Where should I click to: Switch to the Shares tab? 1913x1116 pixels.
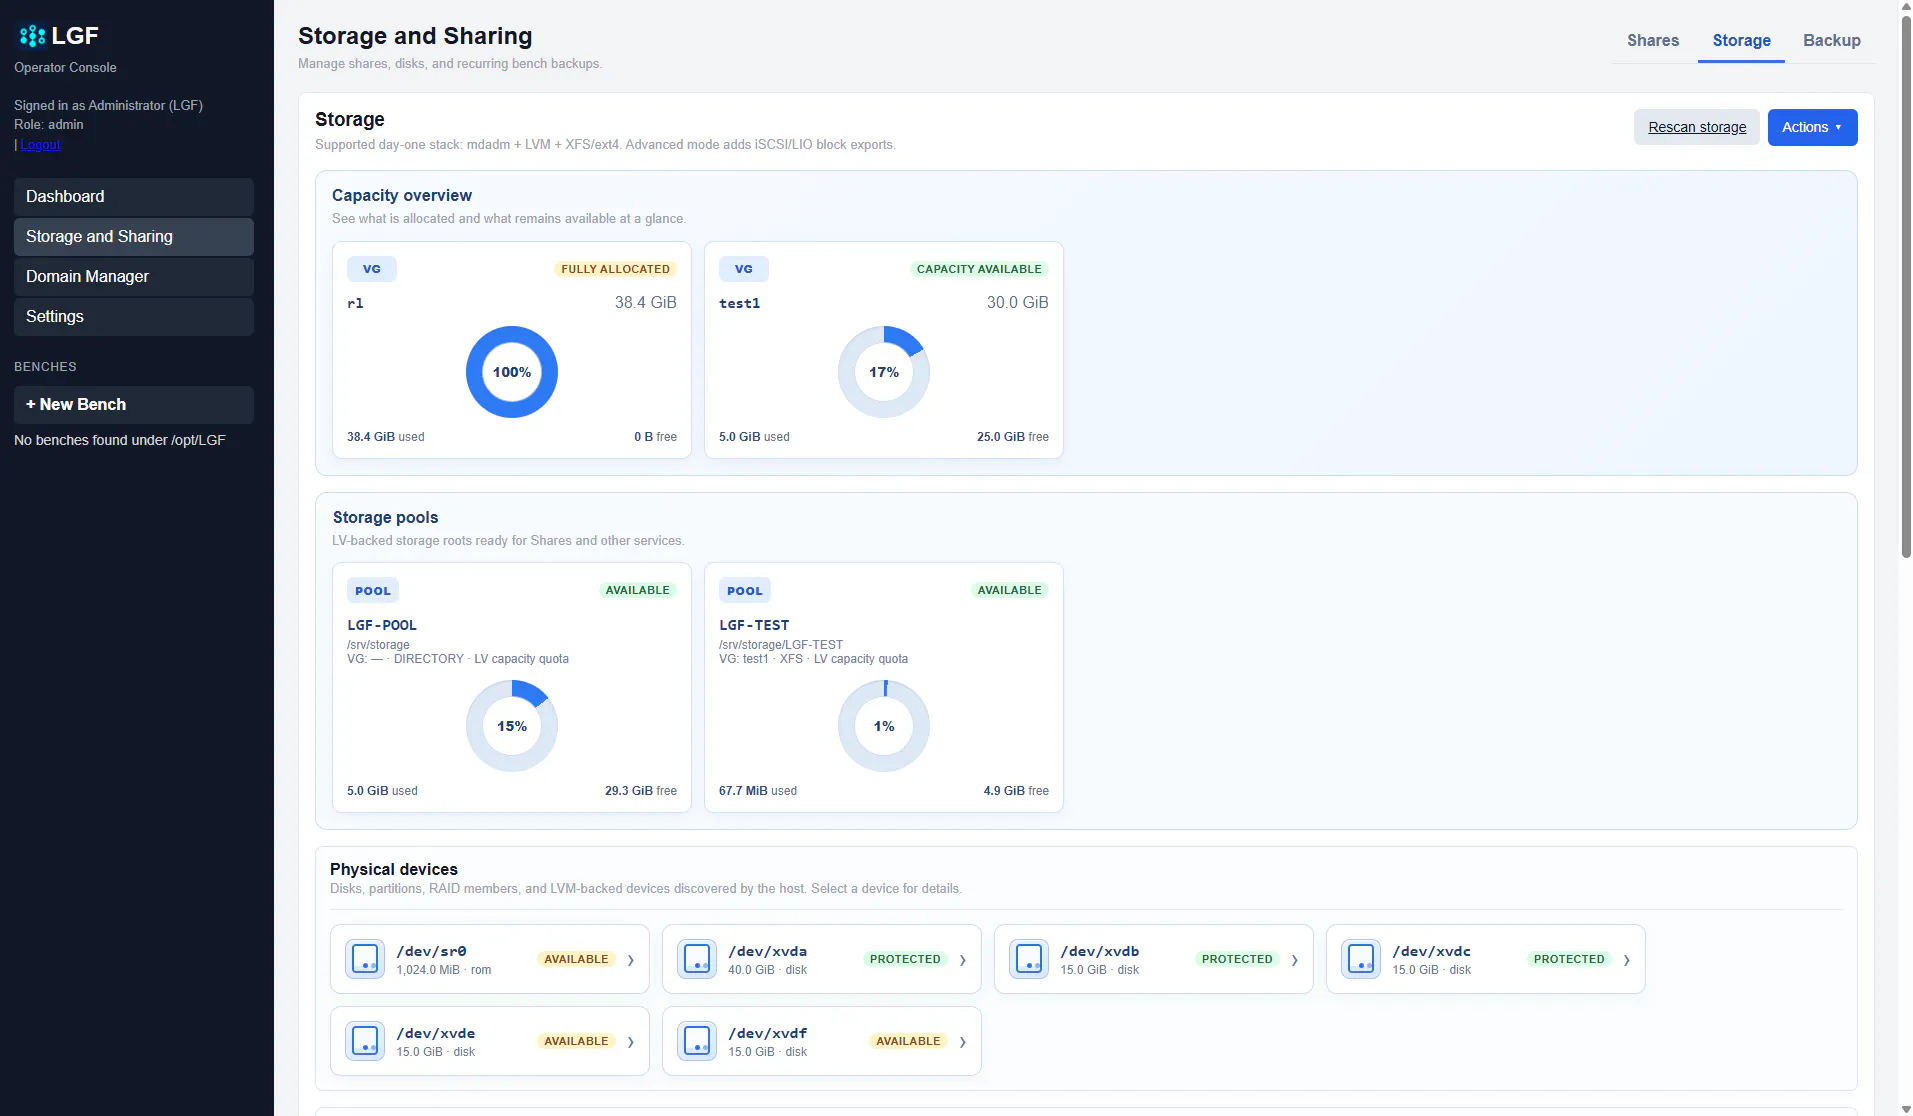1652,40
